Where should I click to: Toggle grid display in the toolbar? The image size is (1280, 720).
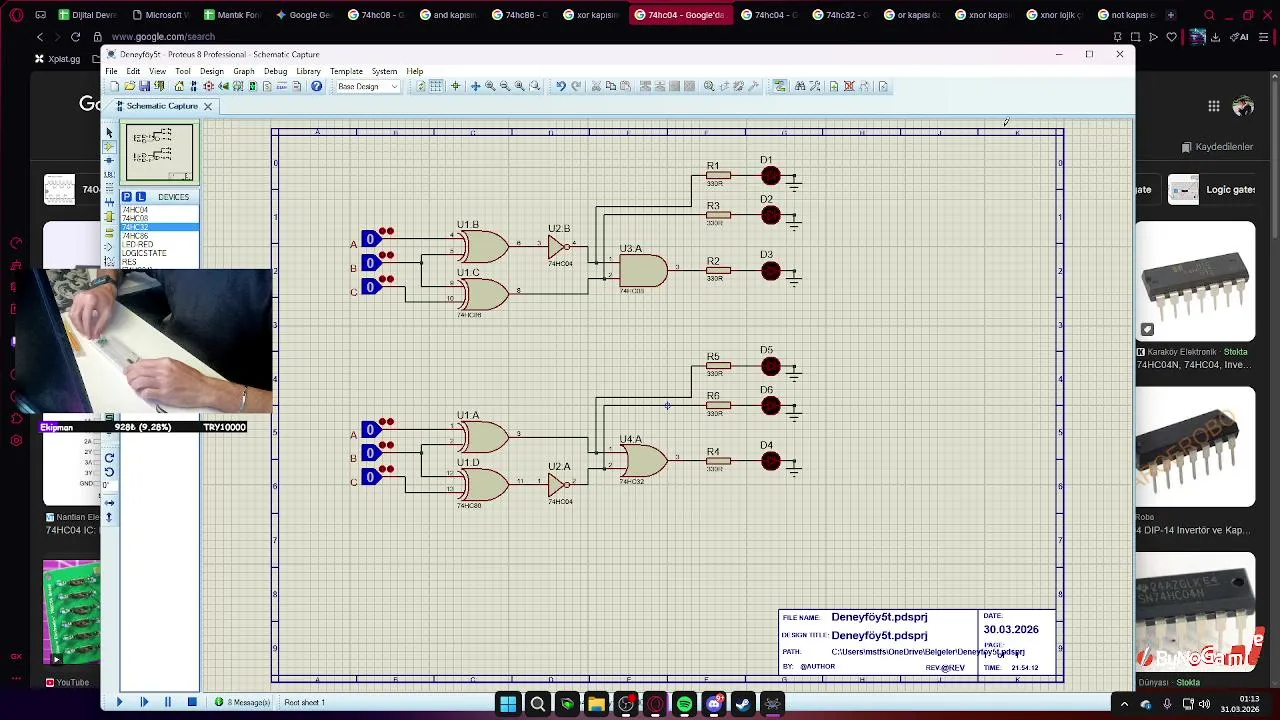click(x=436, y=86)
